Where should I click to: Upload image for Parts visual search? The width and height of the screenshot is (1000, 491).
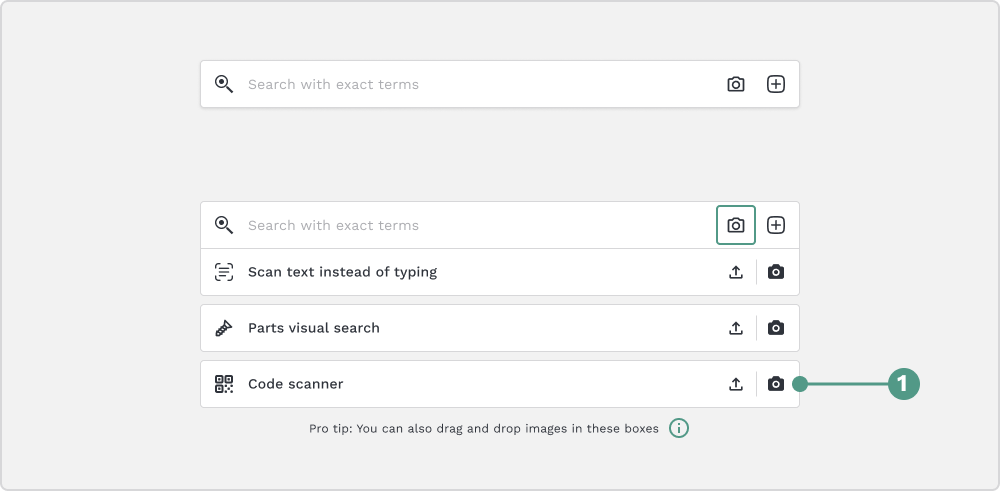(x=736, y=328)
